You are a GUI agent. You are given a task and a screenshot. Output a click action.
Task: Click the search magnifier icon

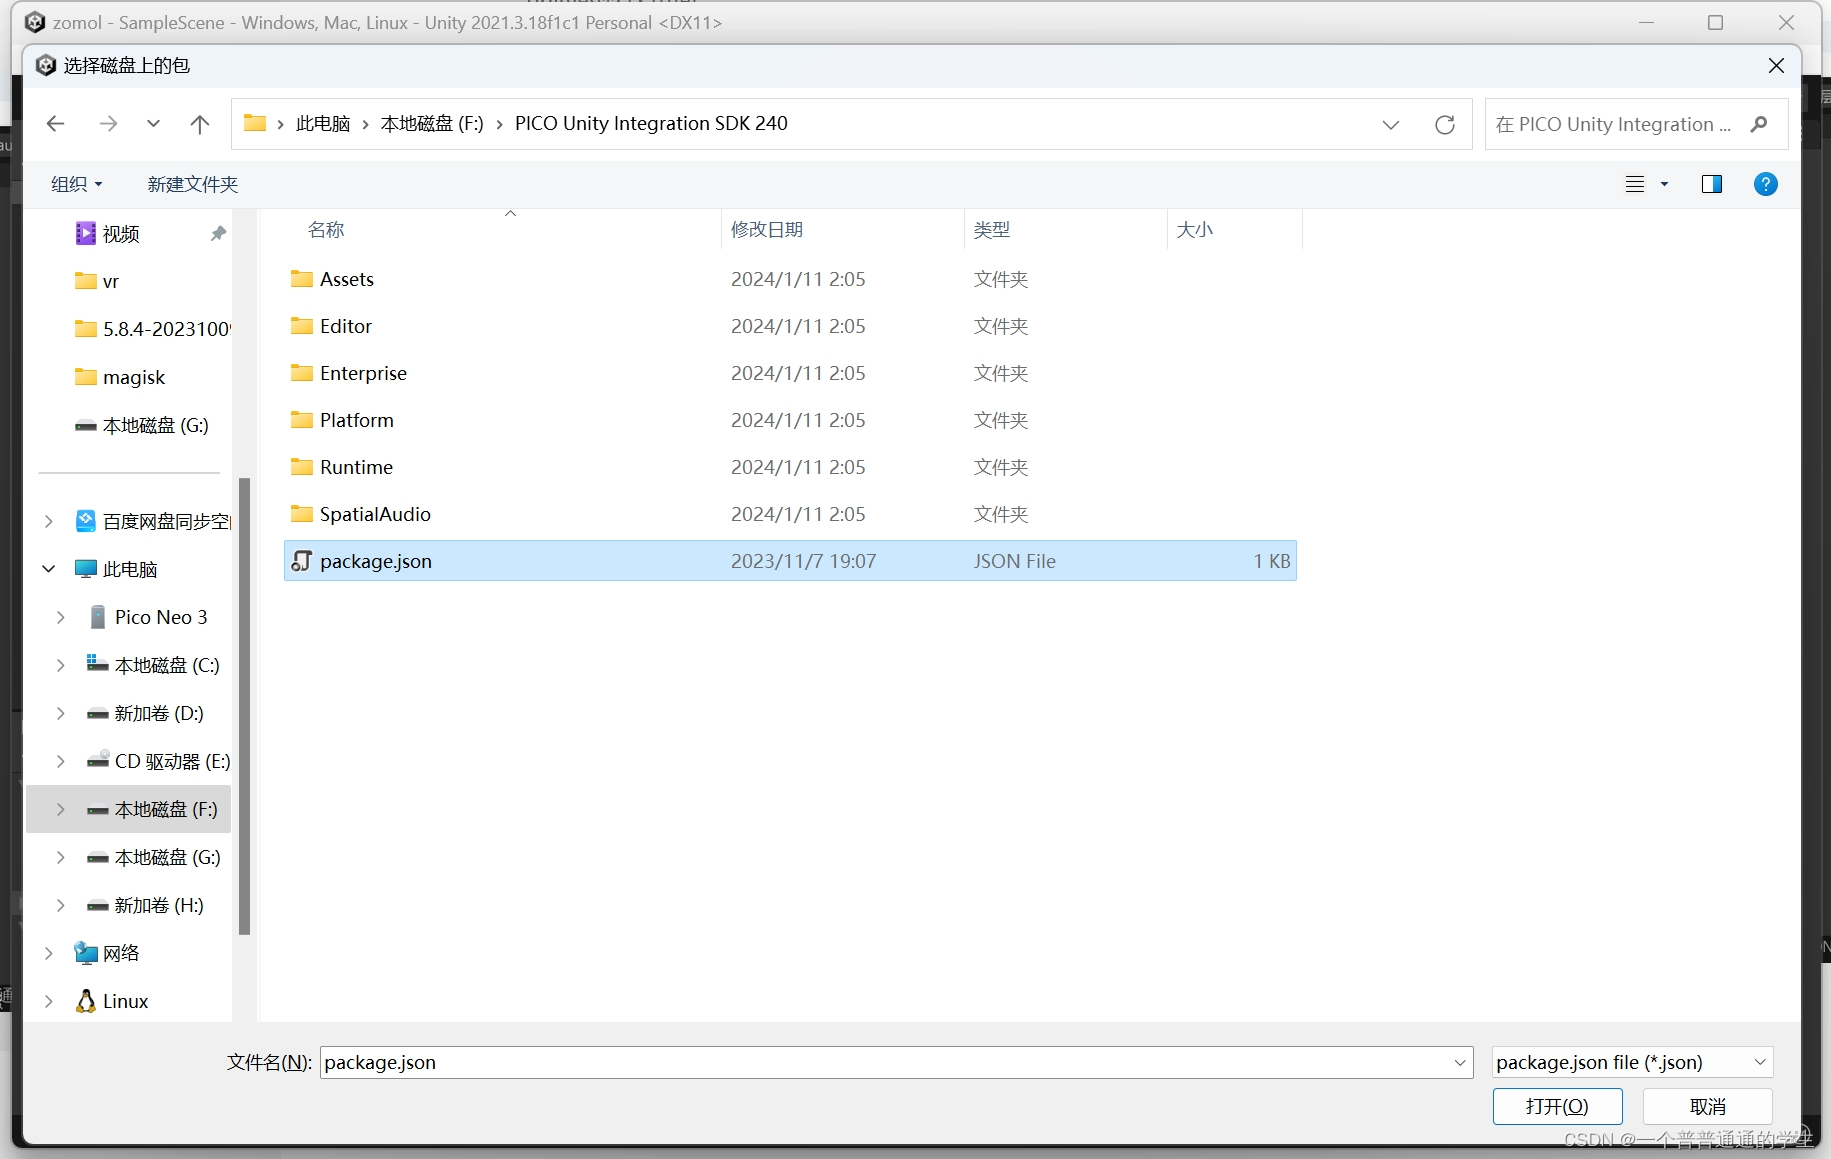pos(1759,124)
